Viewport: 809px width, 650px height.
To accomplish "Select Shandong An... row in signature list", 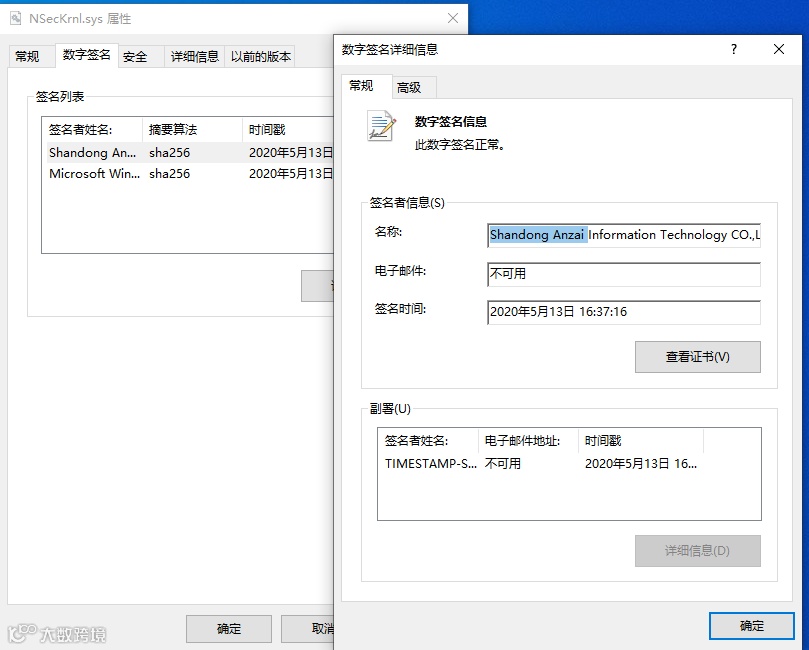I will tap(190, 153).
